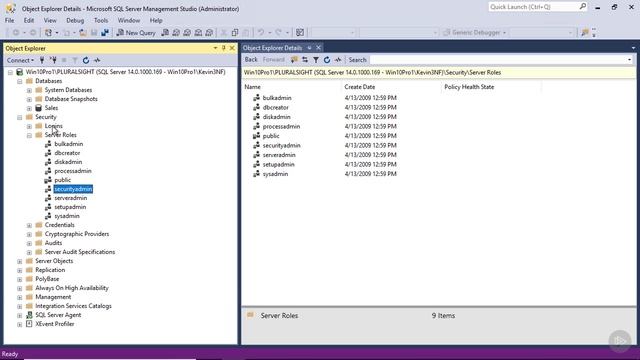Open the Help menu
640x360 pixels.
tap(156, 20)
